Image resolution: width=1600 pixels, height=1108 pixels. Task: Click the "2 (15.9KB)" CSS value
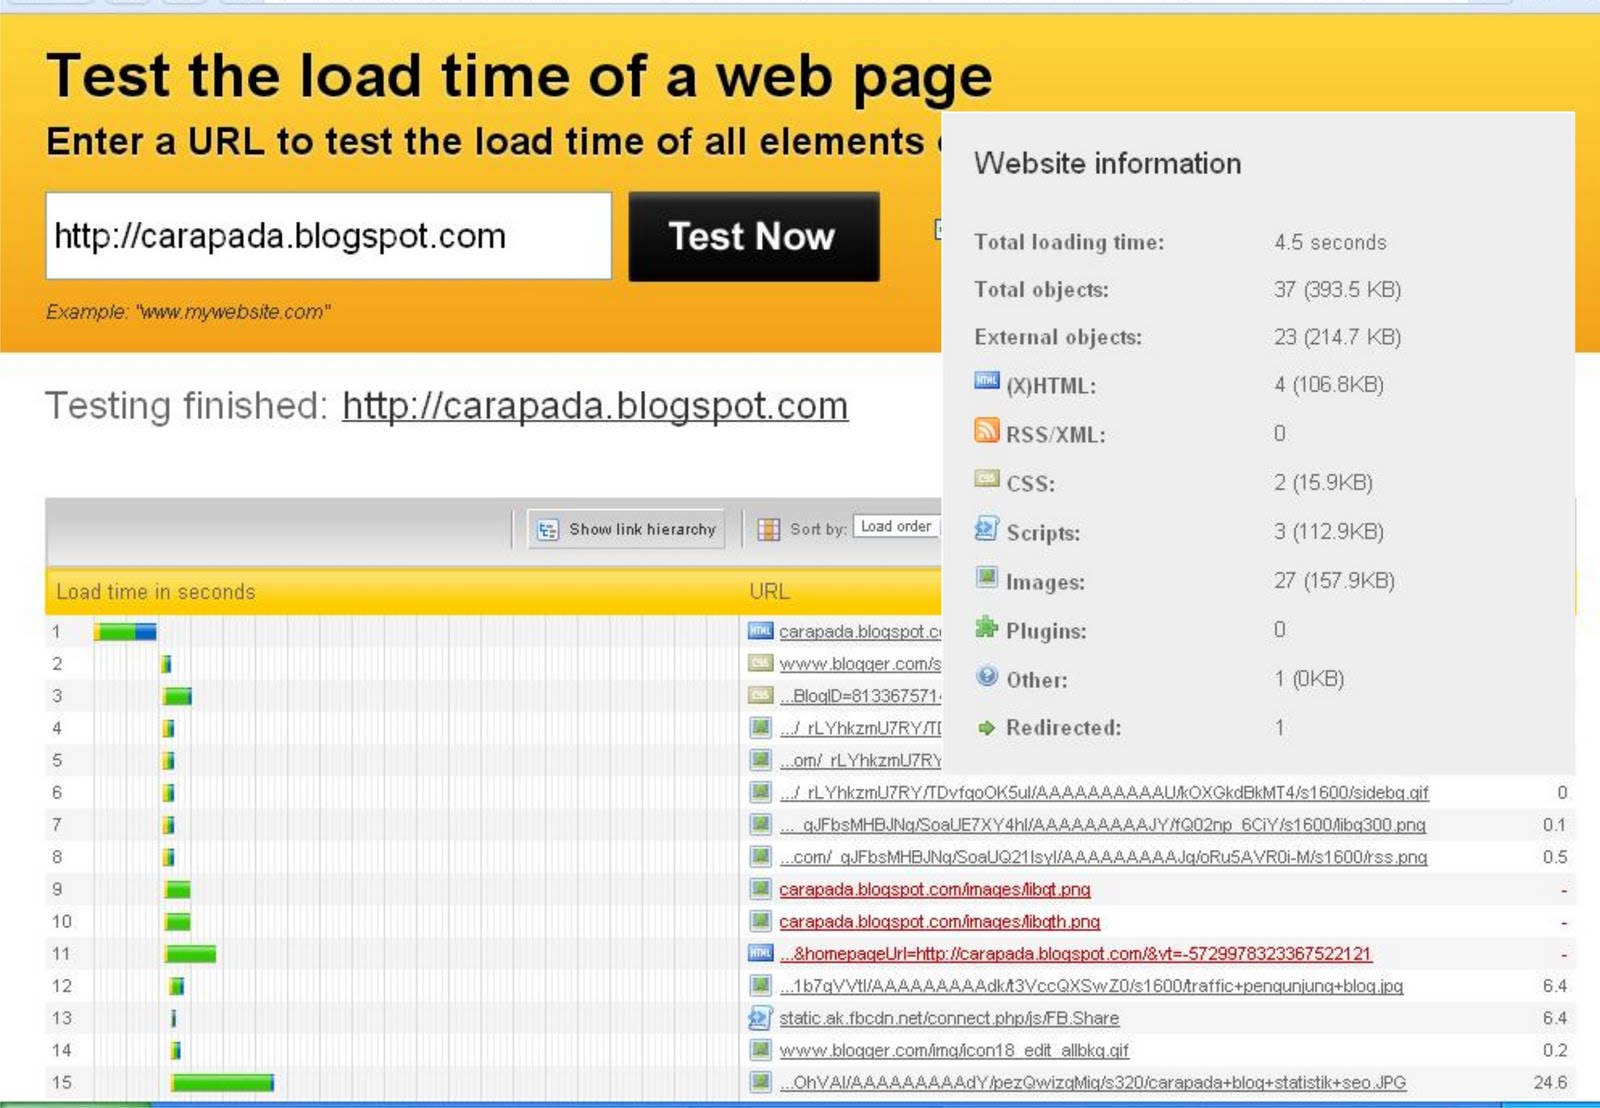pyautogui.click(x=1323, y=482)
